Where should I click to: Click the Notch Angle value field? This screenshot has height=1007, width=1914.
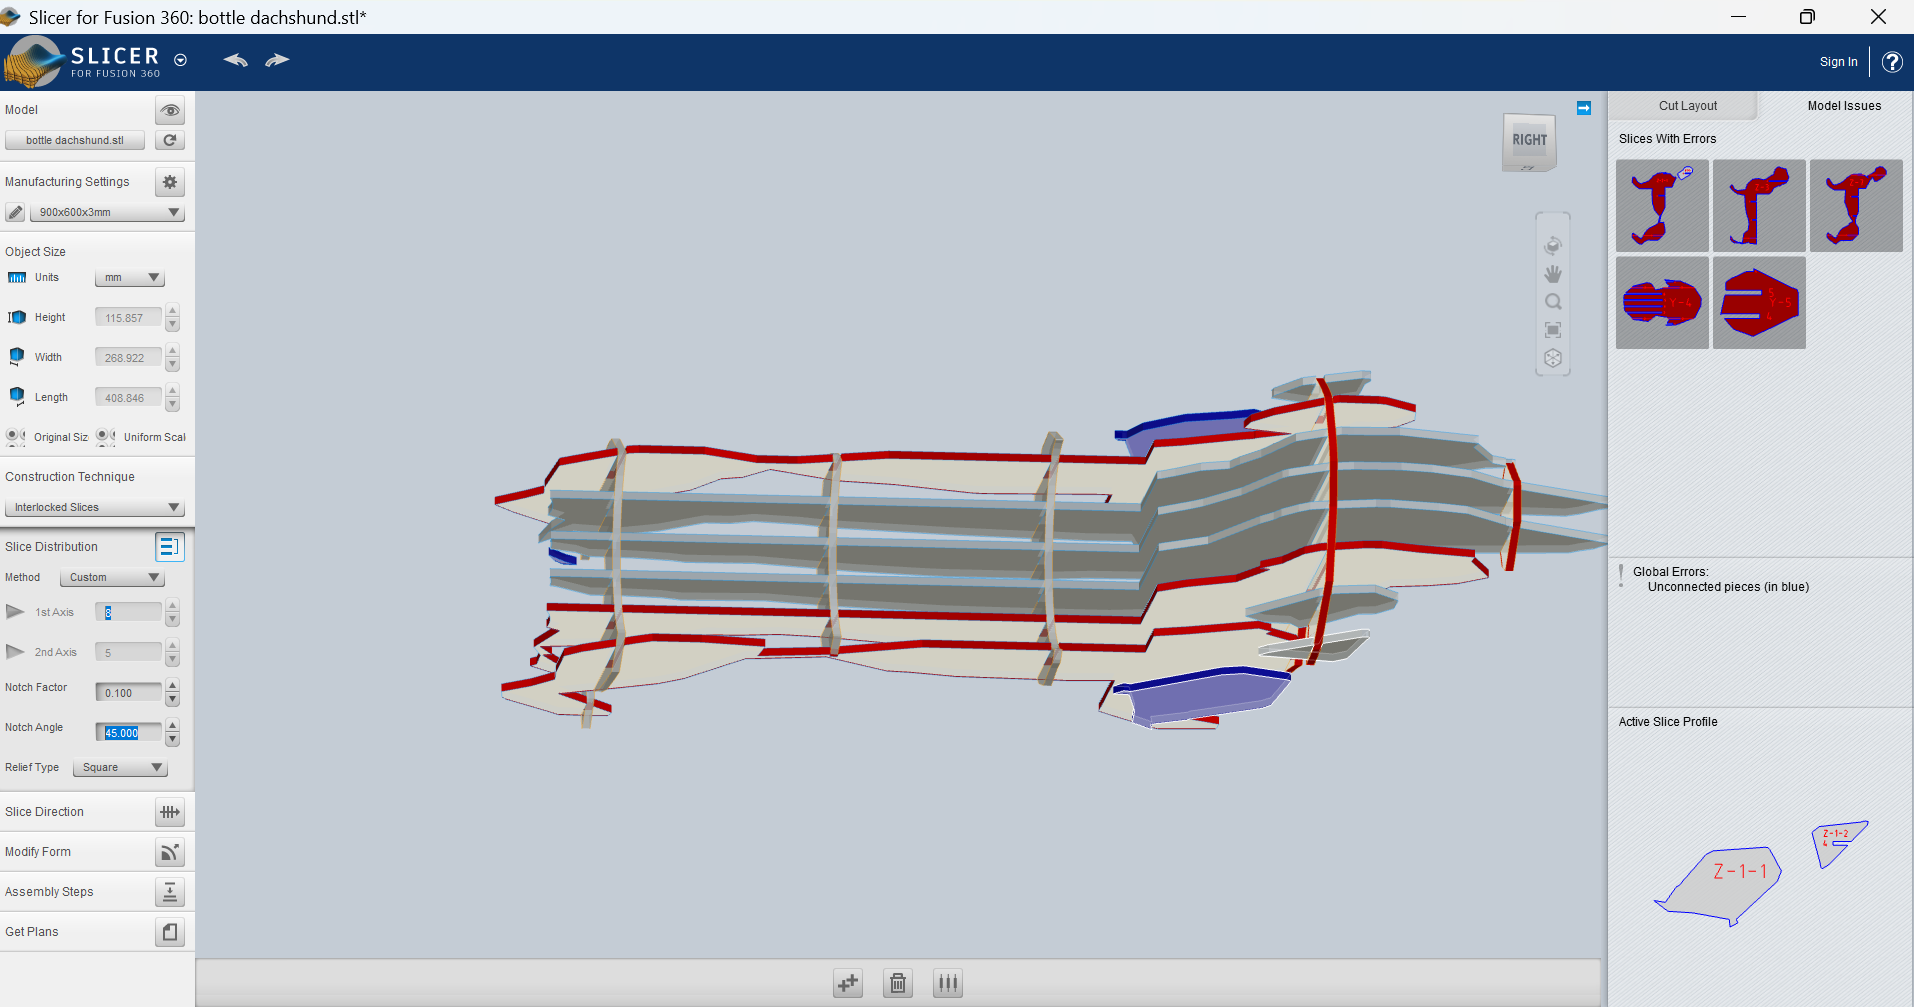click(x=128, y=732)
